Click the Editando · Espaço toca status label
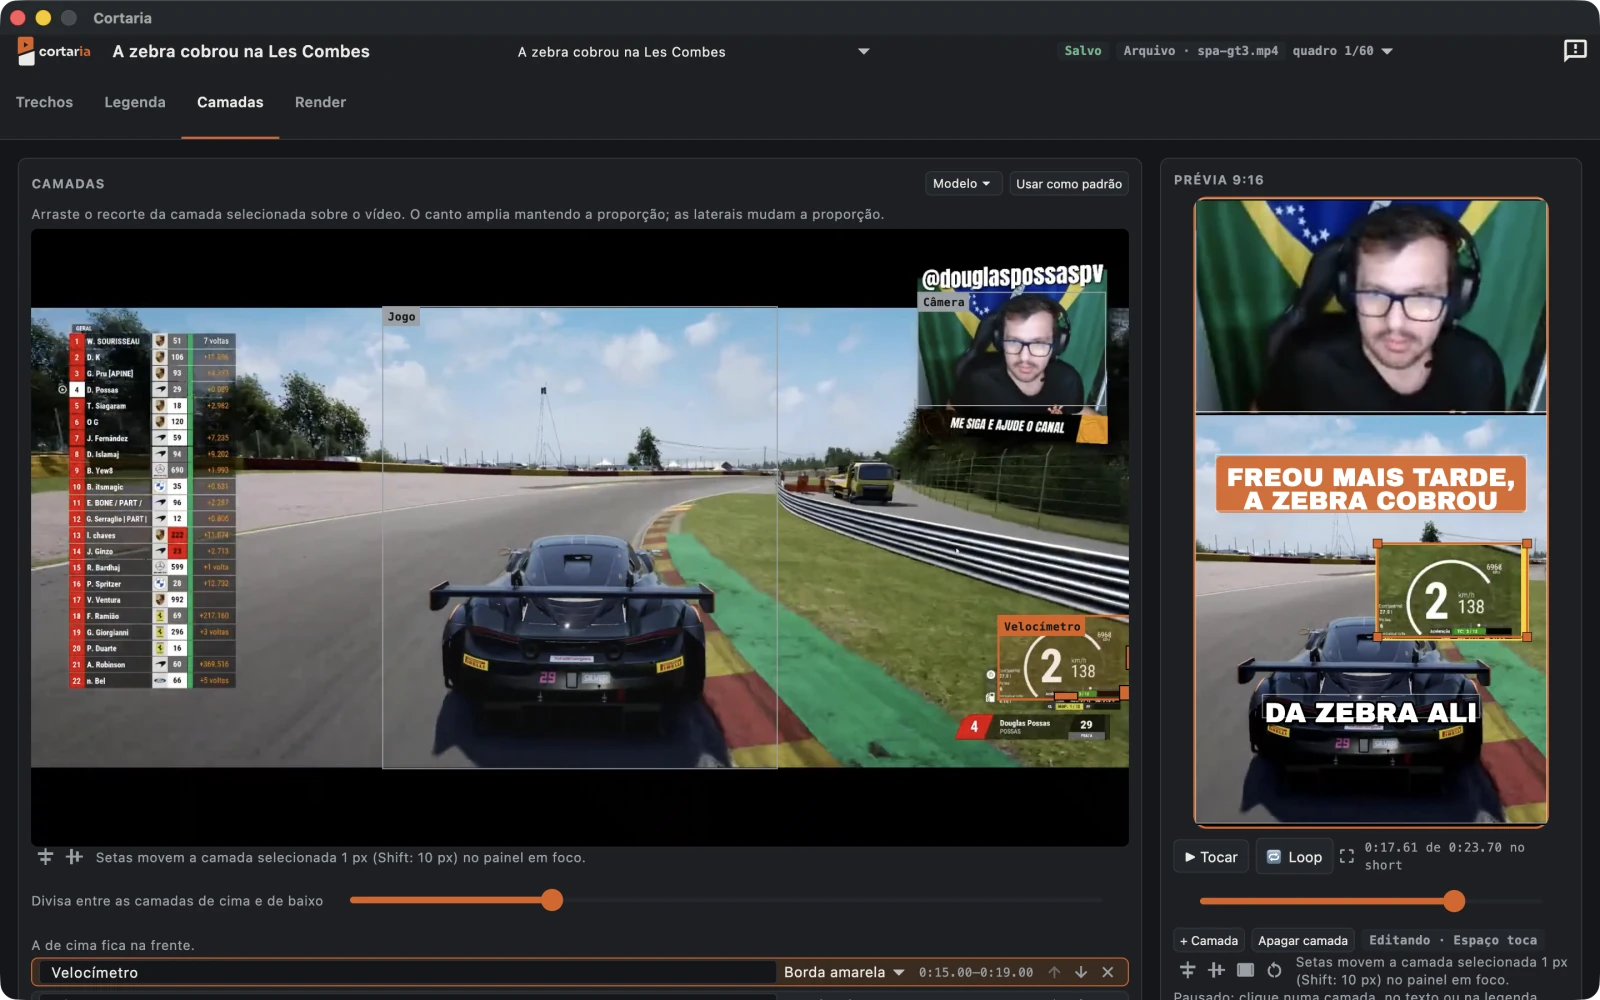The width and height of the screenshot is (1600, 1000). coord(1453,941)
